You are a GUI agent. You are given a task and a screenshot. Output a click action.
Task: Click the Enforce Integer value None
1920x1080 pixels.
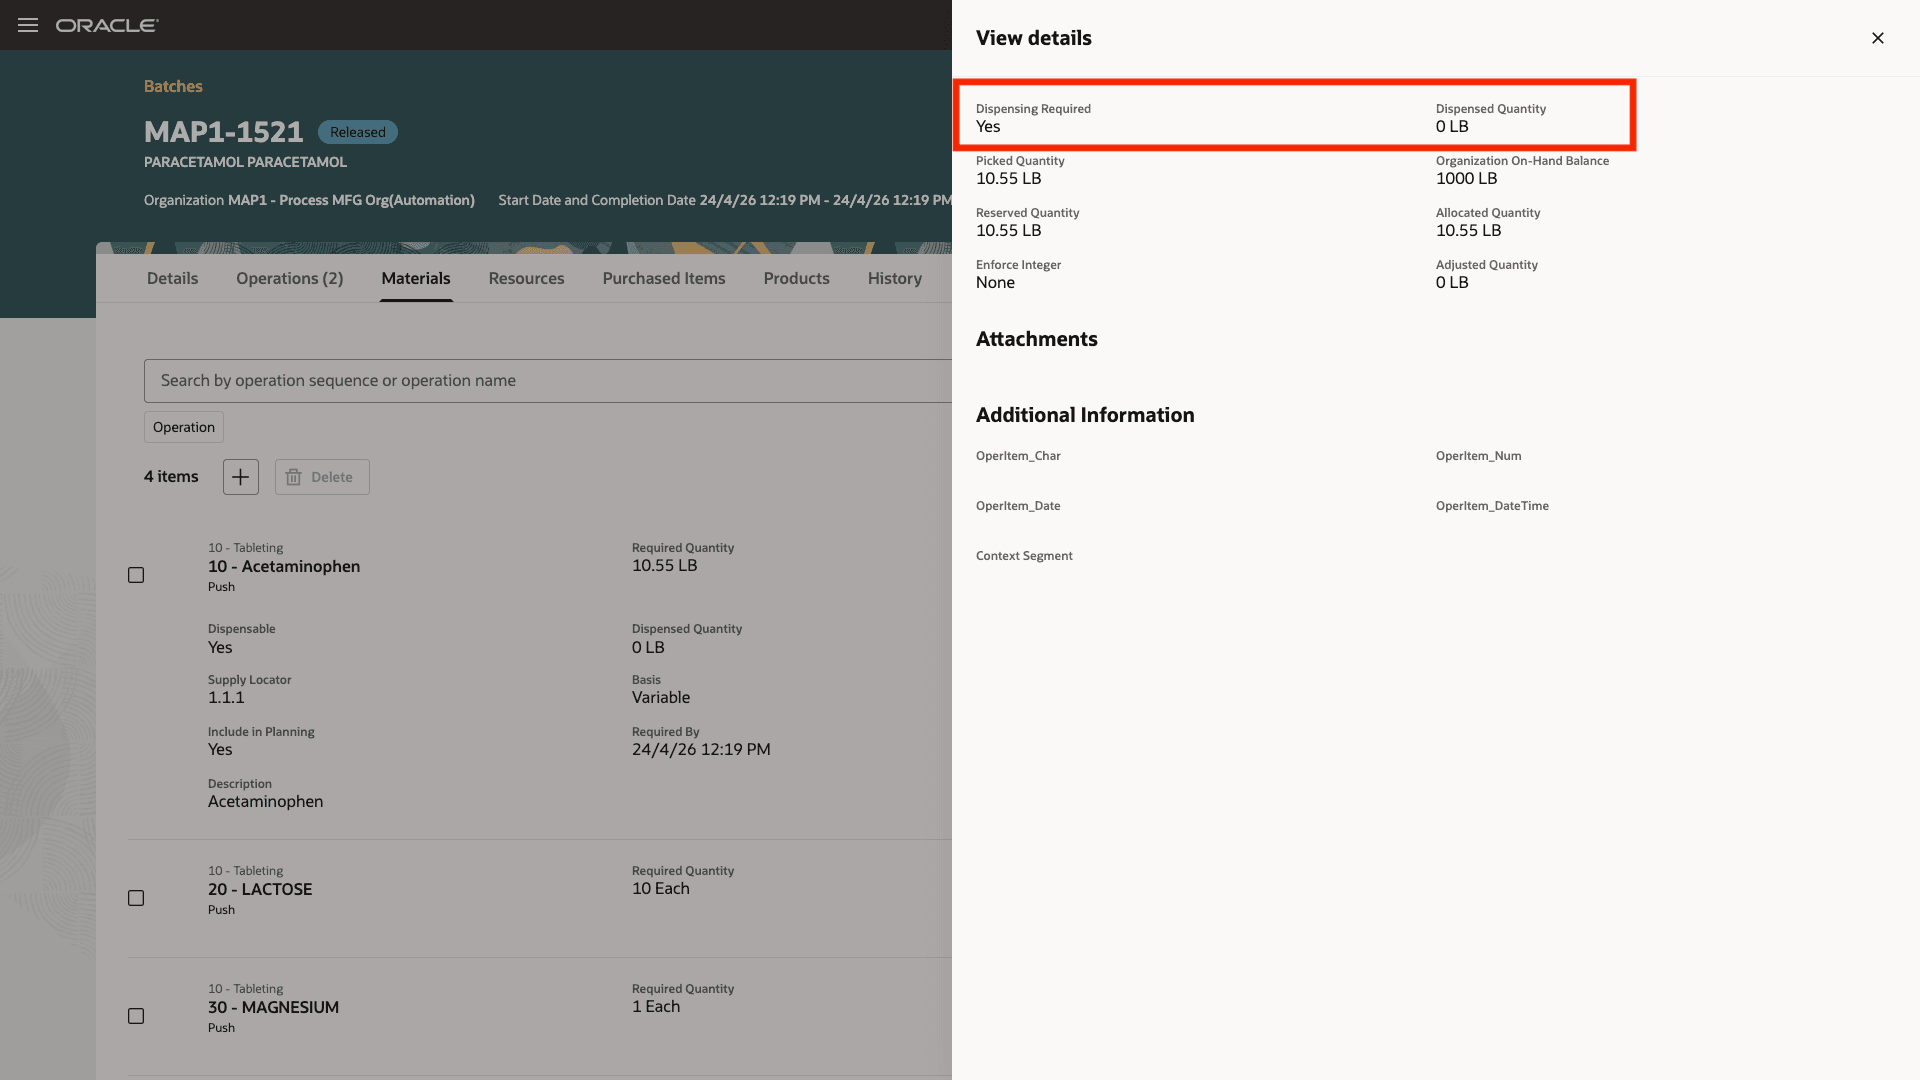tap(995, 282)
